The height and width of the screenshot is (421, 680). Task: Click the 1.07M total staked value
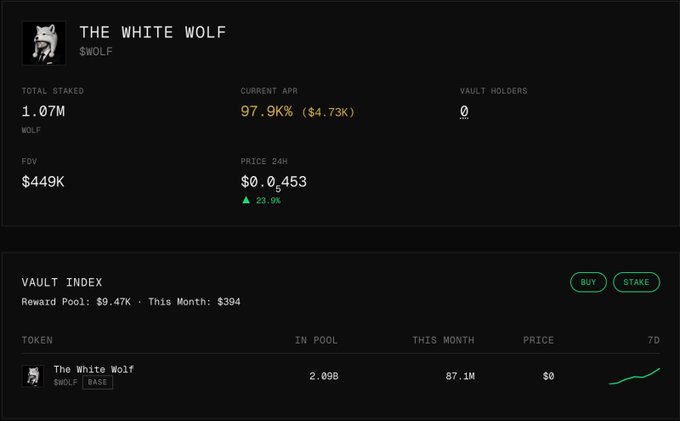(43, 111)
